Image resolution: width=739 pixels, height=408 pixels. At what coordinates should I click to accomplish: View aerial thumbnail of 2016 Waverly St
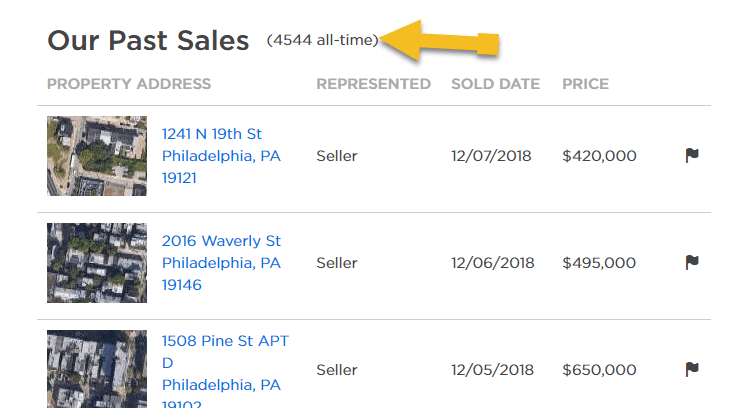[97, 263]
